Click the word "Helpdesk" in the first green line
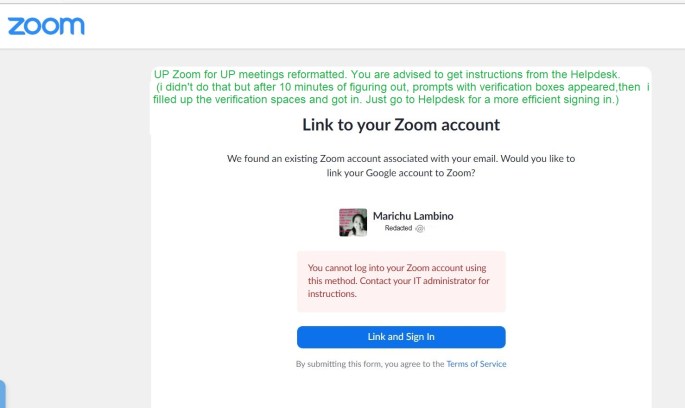The height and width of the screenshot is (408, 685). [x=590, y=74]
